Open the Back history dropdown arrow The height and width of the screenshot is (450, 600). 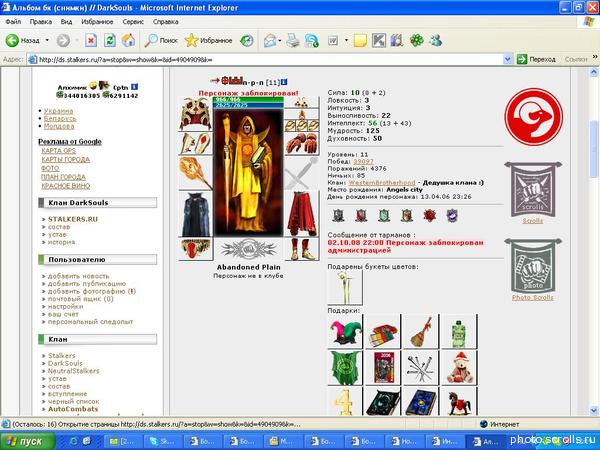[x=47, y=40]
